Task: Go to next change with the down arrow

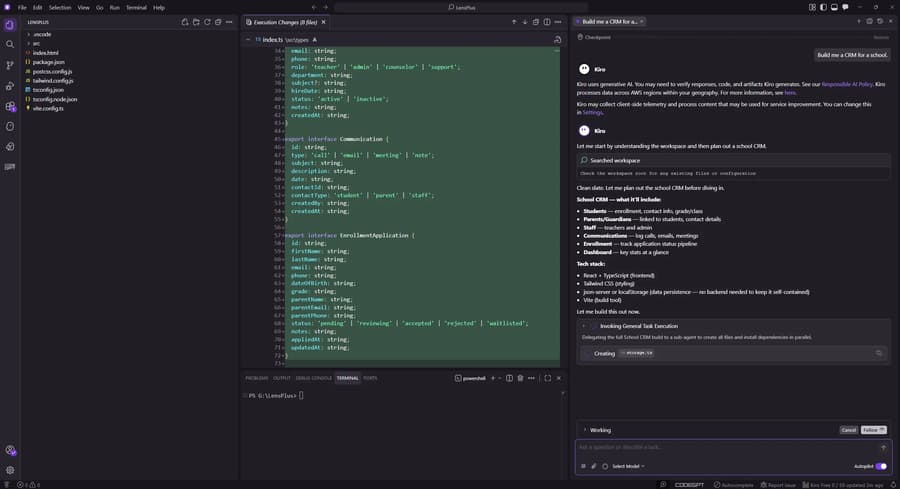Action: coord(525,22)
